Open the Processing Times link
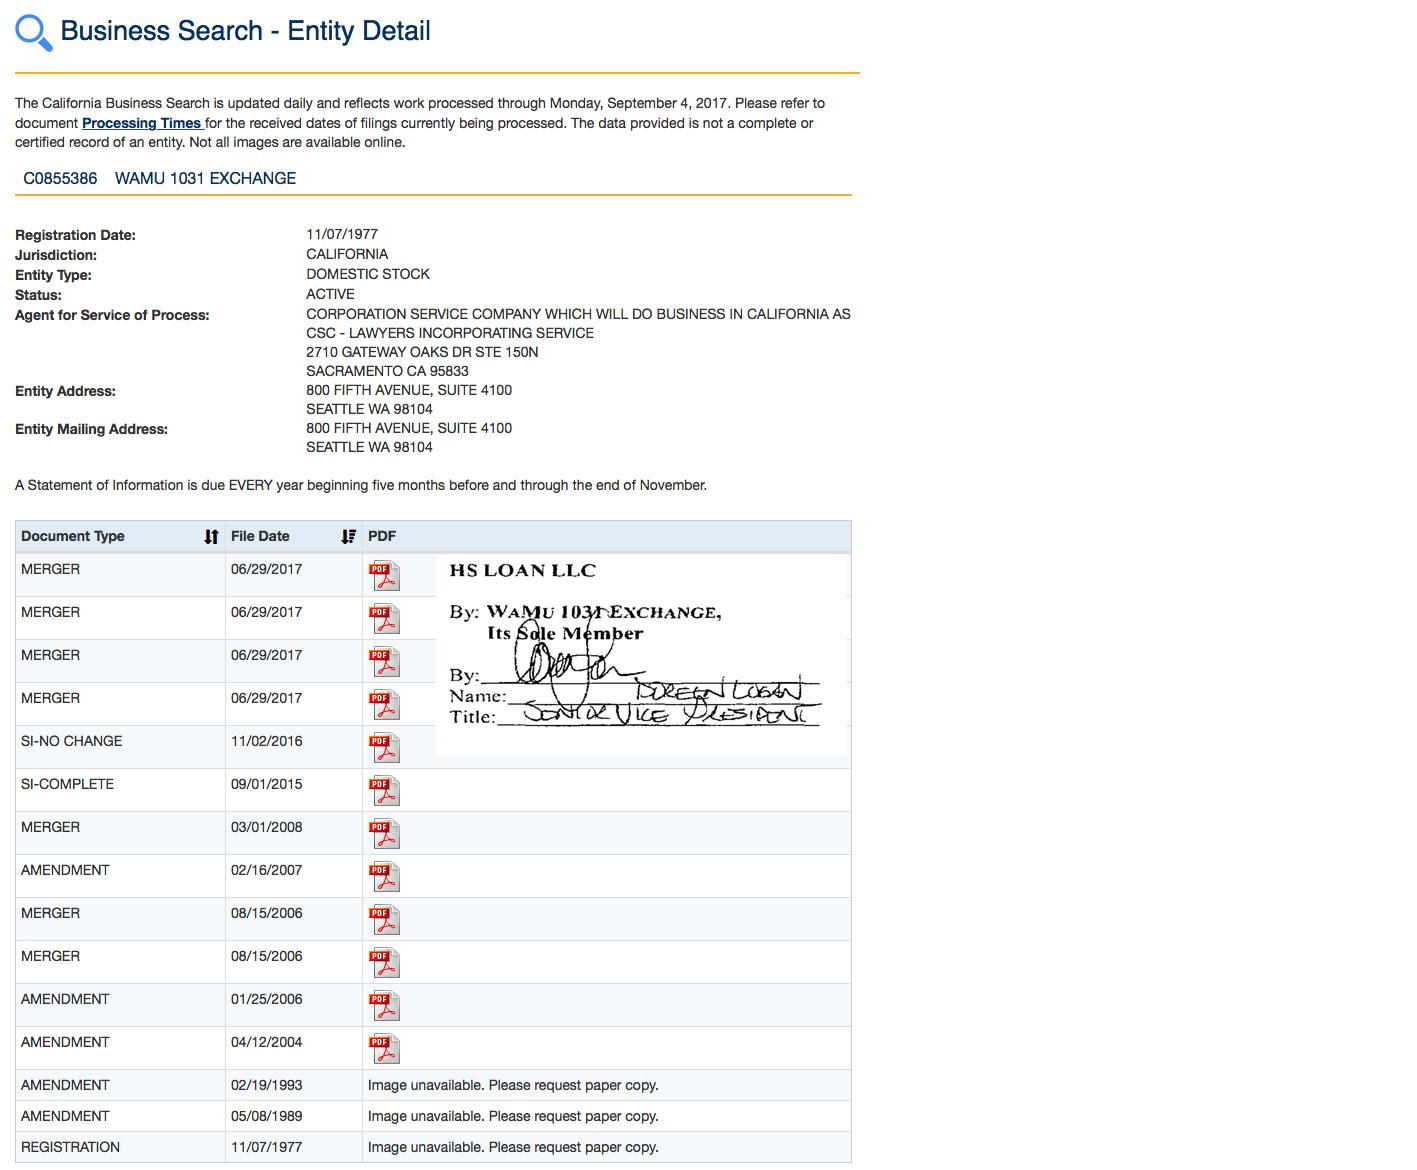 point(142,123)
